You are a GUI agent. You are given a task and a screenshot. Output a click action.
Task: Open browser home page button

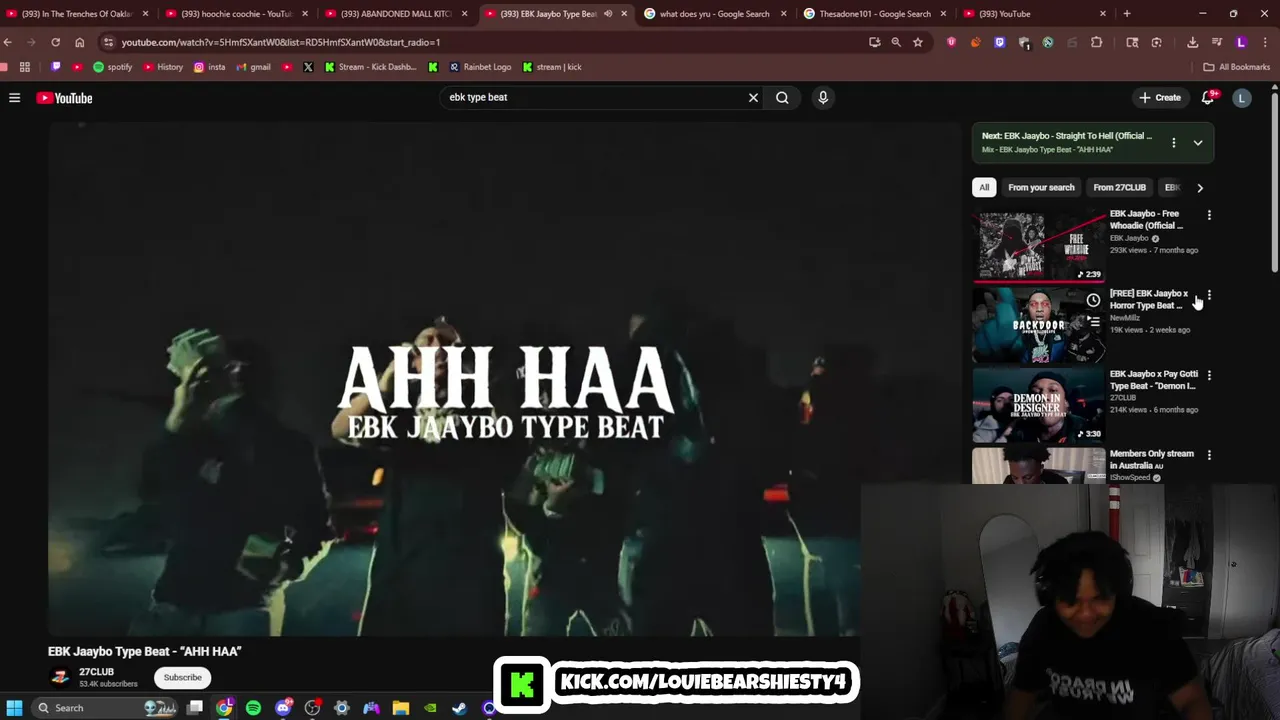pyautogui.click(x=80, y=42)
